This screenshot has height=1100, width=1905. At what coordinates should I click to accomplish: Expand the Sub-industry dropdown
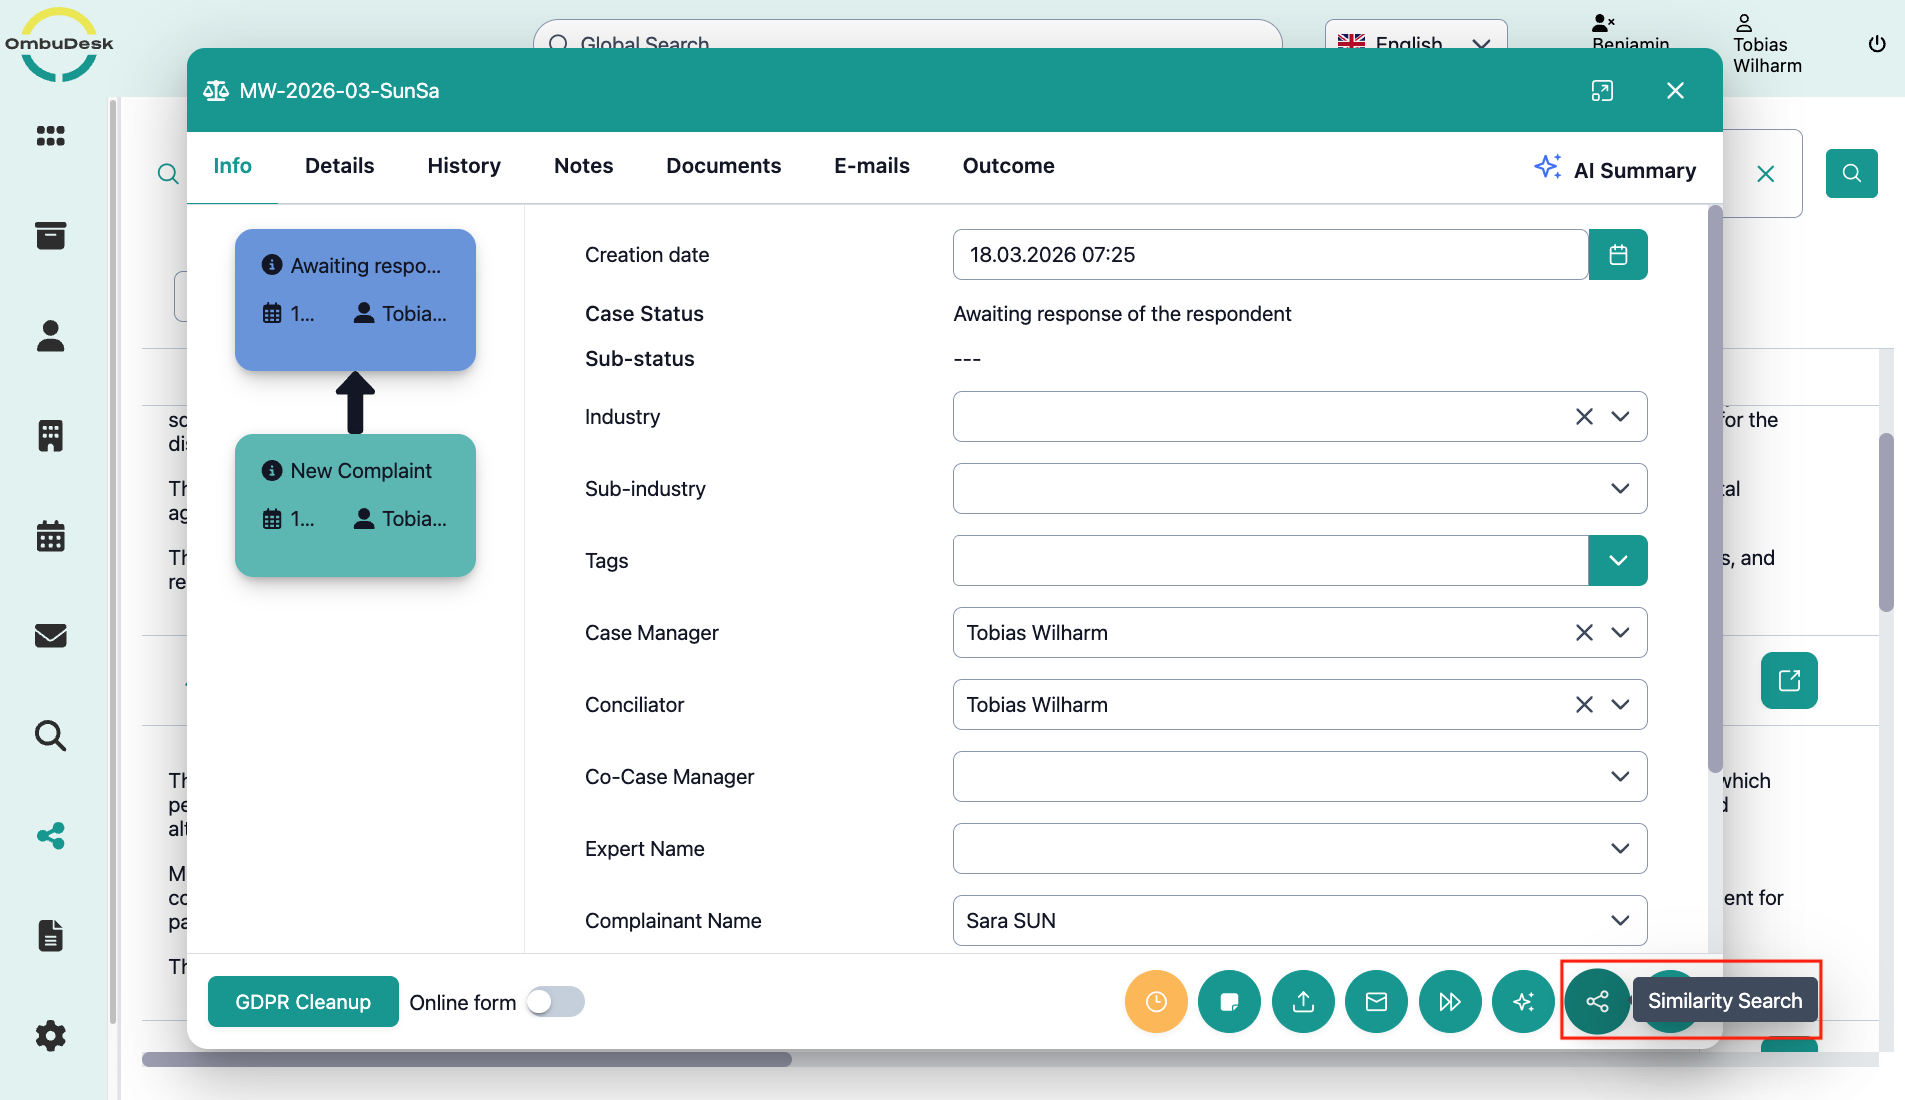[1620, 489]
